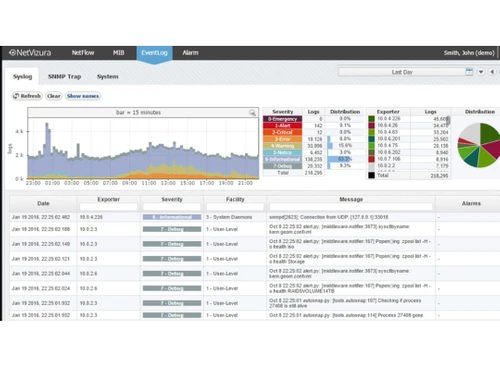Screen dimensions: 500x375
Task: Click facility 3 - System Daemons cell
Action: [229, 217]
